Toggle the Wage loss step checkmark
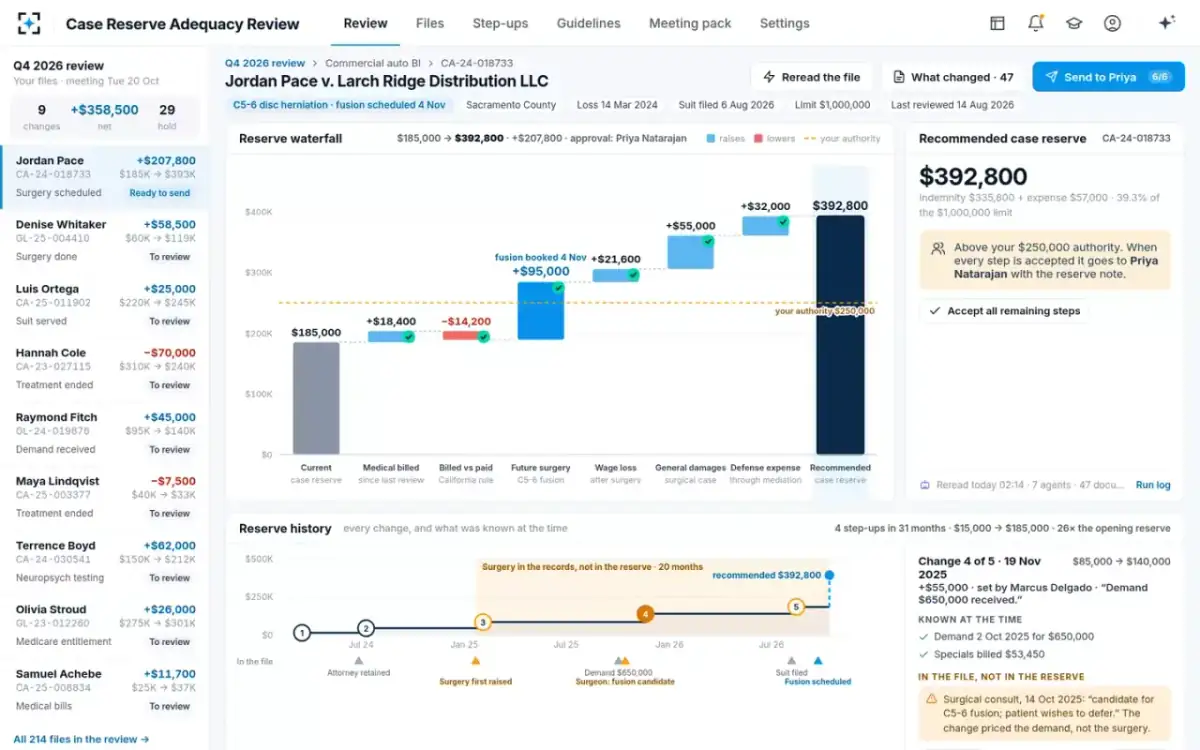 (633, 275)
